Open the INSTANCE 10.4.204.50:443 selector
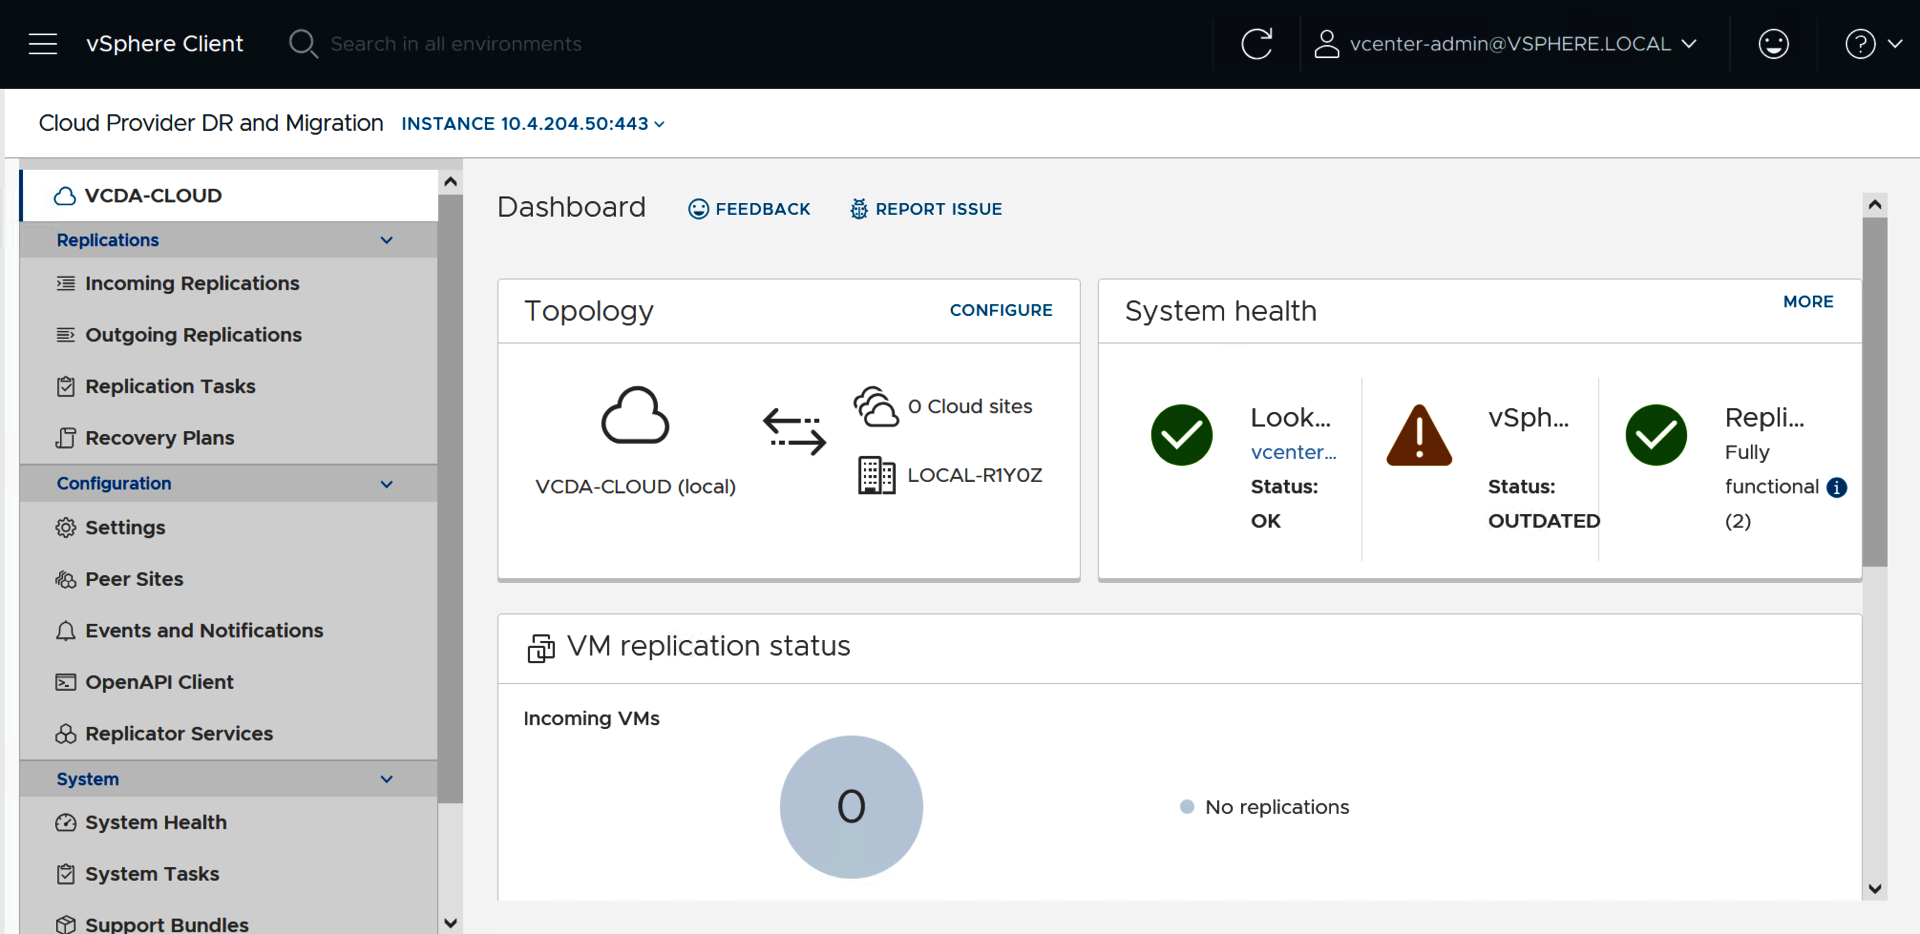Screen dimensions: 1920x934 (x=532, y=124)
